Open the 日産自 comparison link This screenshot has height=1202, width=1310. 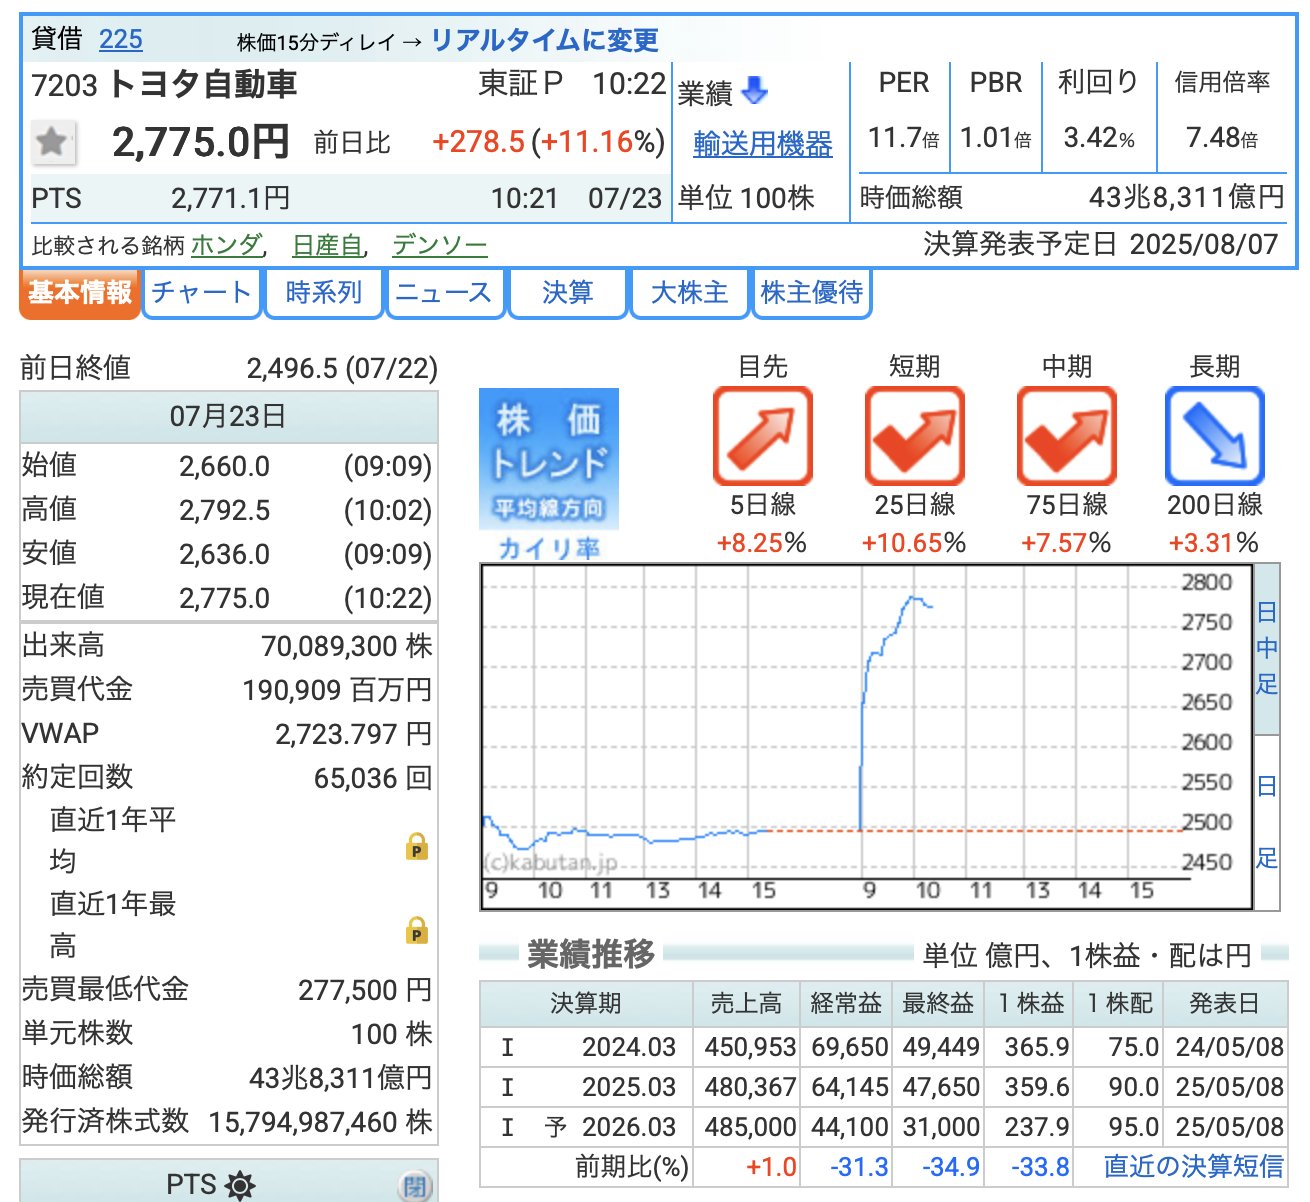[327, 244]
